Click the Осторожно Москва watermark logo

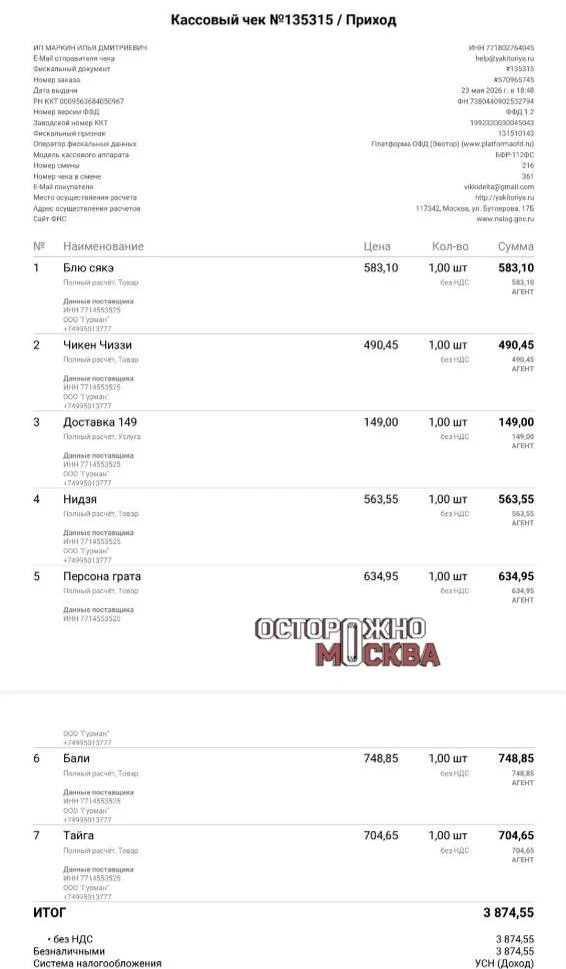point(347,642)
